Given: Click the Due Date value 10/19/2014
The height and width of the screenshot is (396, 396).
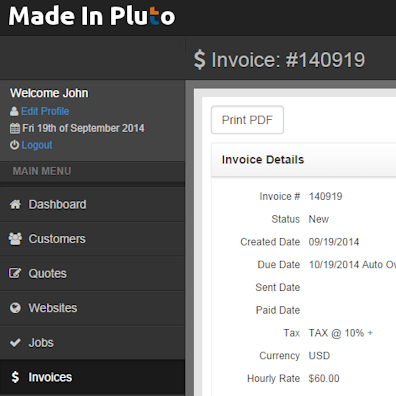Looking at the screenshot, I should (x=334, y=265).
